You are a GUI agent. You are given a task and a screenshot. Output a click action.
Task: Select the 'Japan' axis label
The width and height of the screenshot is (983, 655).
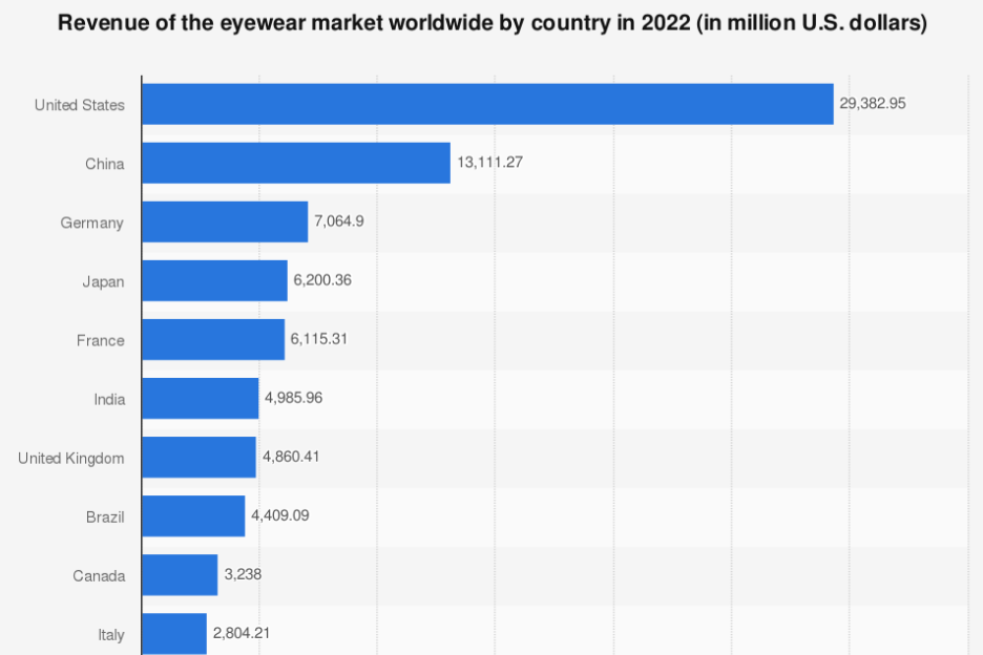coord(103,282)
